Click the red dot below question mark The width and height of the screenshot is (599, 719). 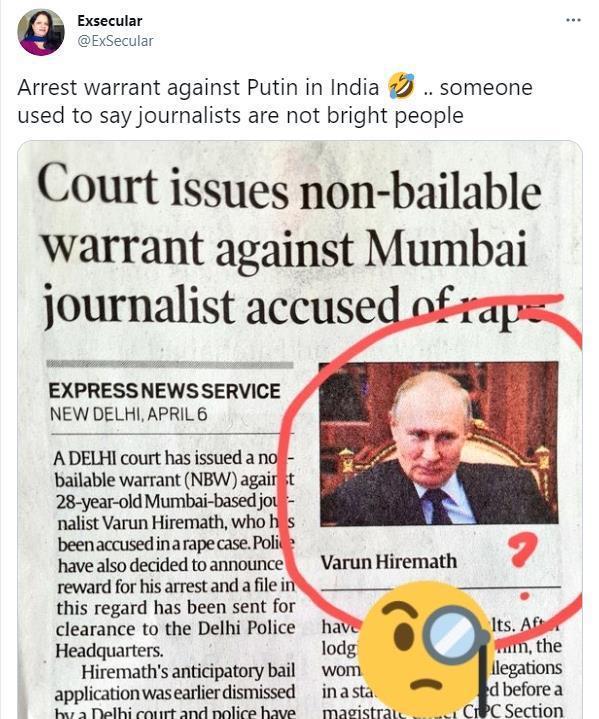tap(524, 596)
